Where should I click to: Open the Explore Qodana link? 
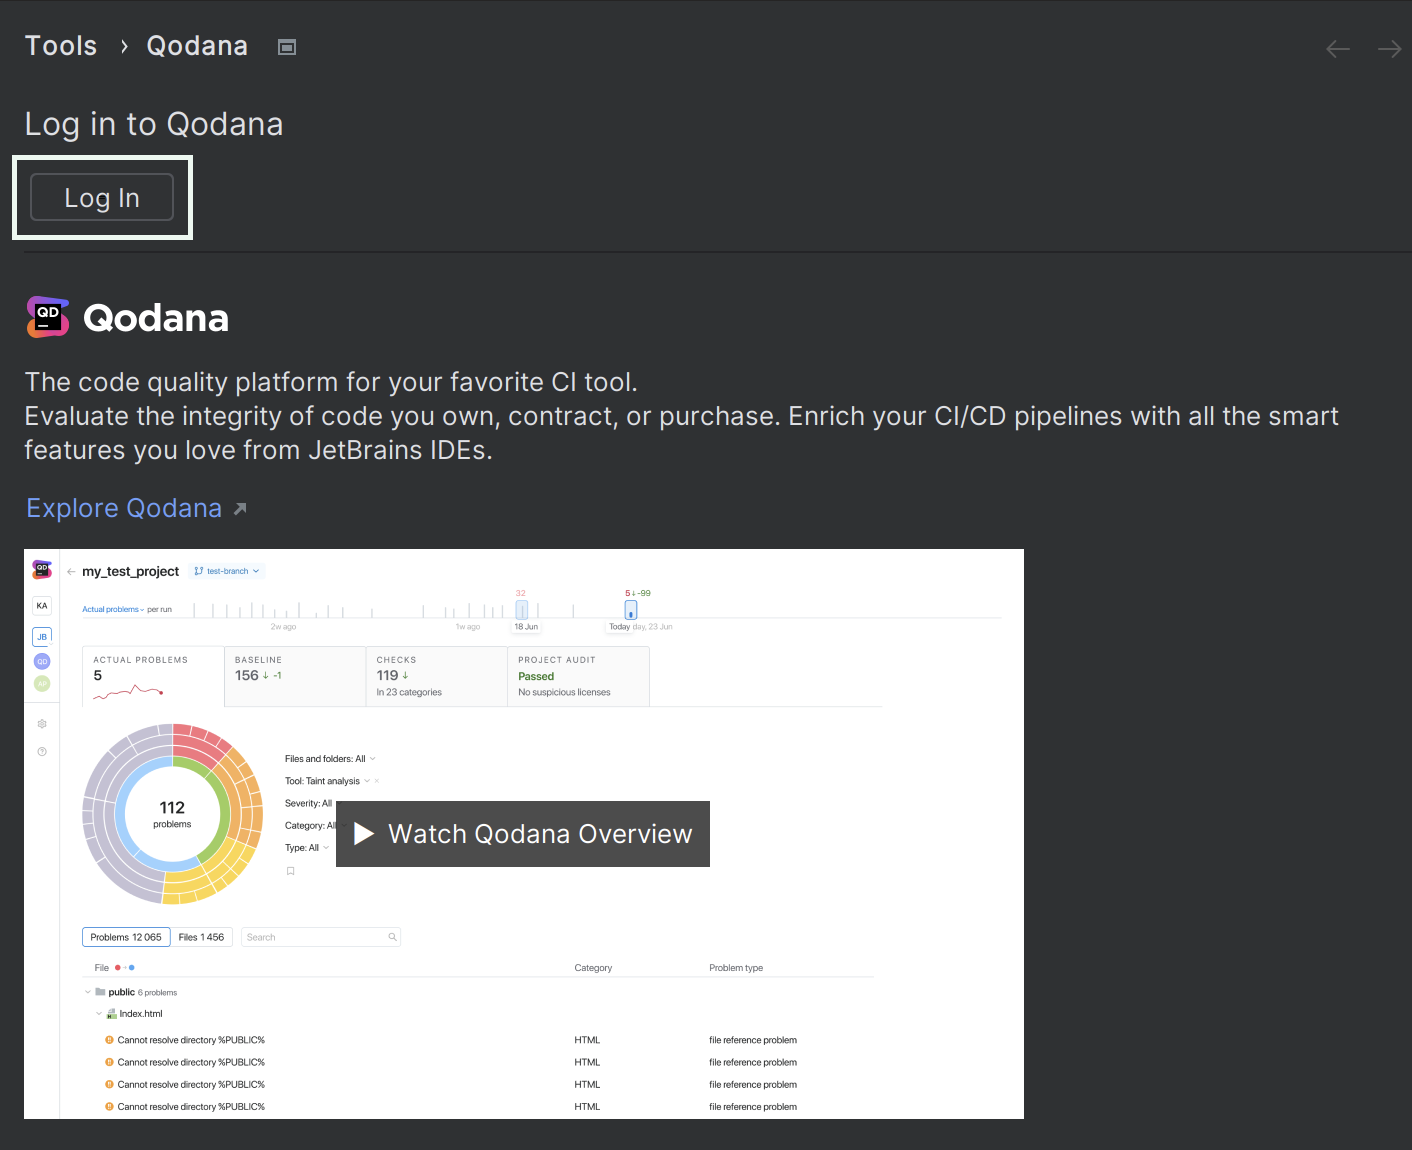click(123, 508)
